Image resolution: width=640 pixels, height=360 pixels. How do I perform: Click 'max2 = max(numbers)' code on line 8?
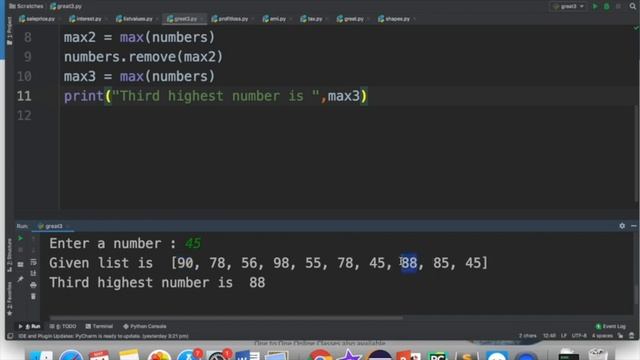coord(139,37)
